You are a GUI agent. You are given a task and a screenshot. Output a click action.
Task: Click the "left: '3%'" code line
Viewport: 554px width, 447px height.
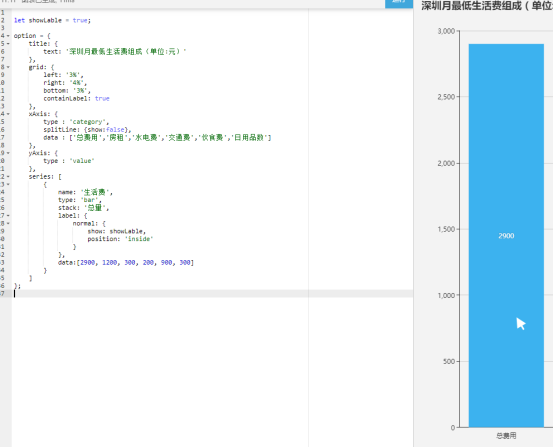click(63, 75)
